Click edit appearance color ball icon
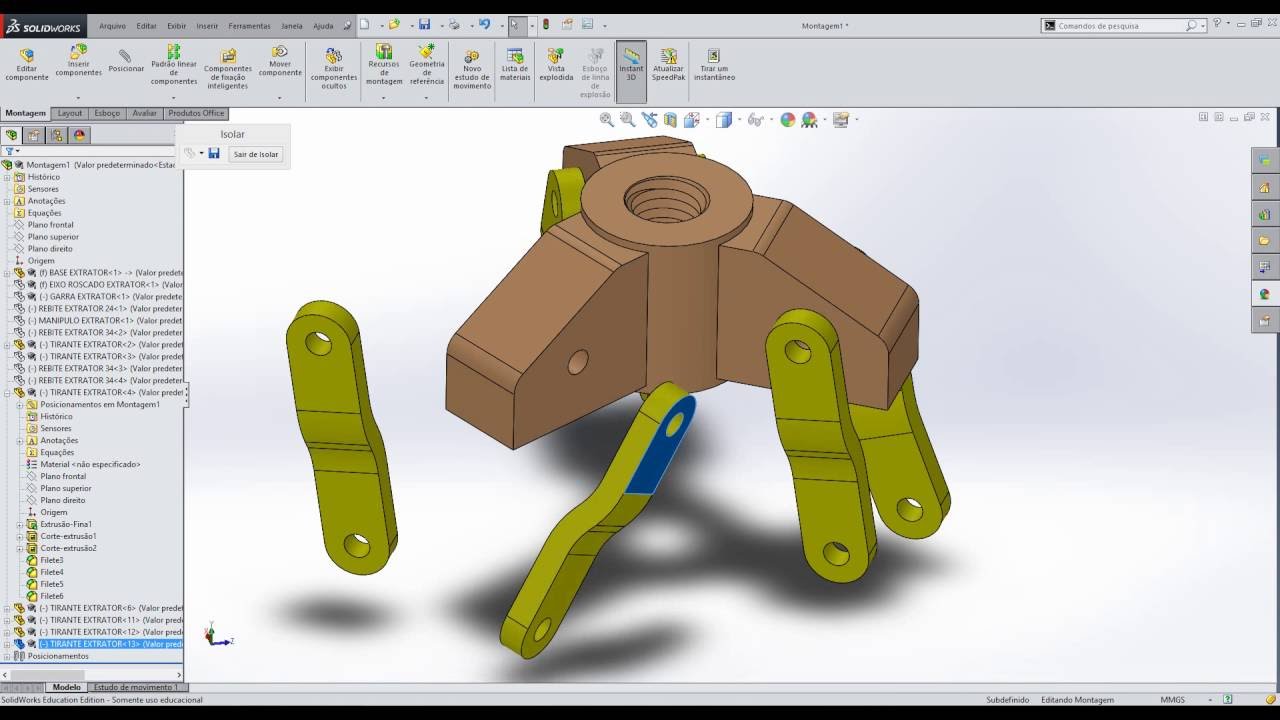The image size is (1280, 720). [x=788, y=120]
